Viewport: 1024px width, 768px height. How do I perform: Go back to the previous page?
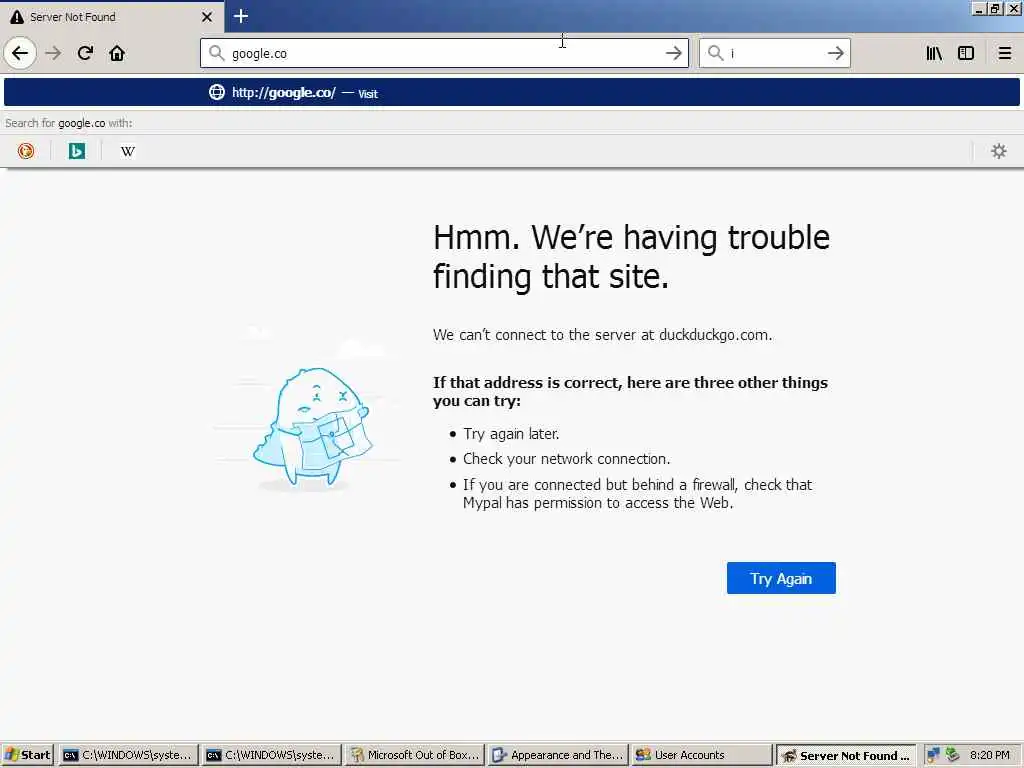(x=20, y=53)
